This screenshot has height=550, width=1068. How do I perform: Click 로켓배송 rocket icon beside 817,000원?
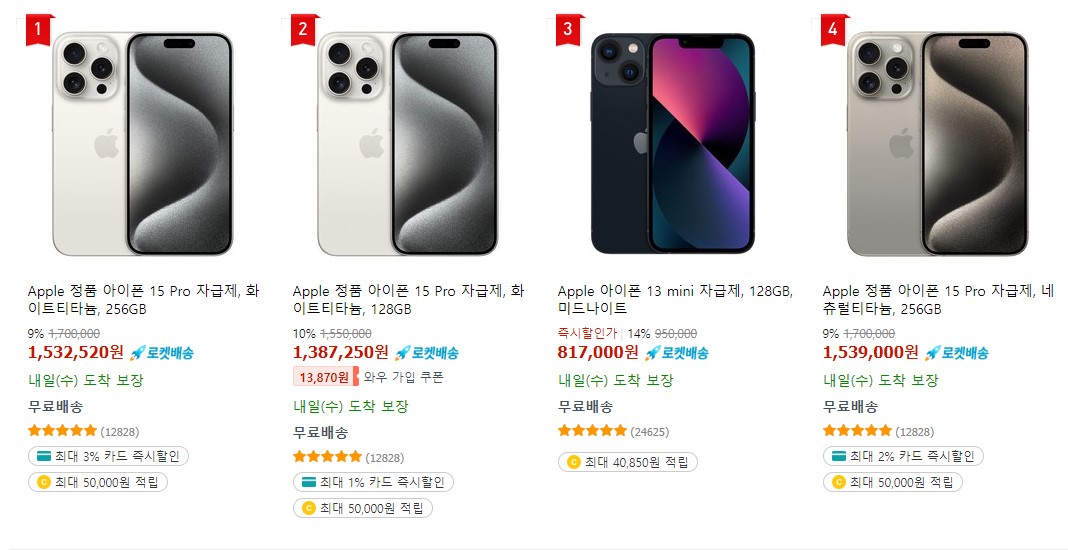(x=652, y=353)
